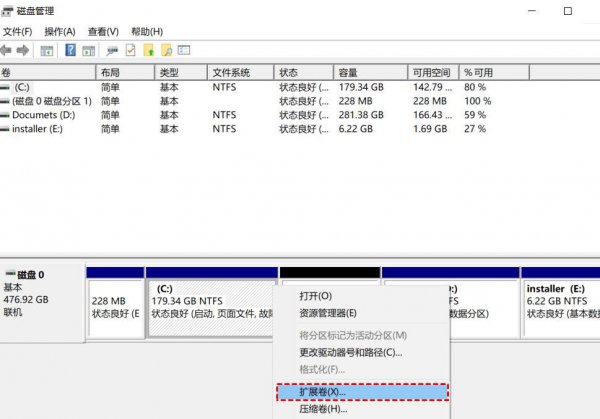Sort by the 状态 column header
The image size is (600, 419).
[x=304, y=72]
